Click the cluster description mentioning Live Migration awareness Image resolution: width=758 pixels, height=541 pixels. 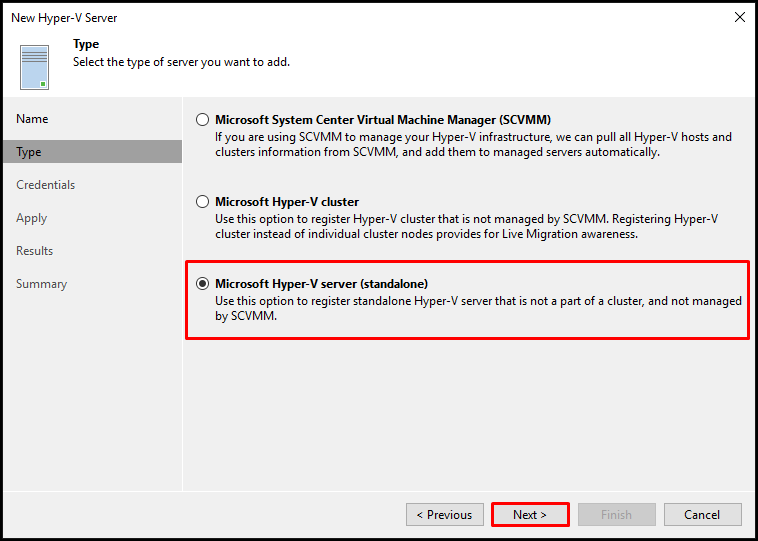466,227
